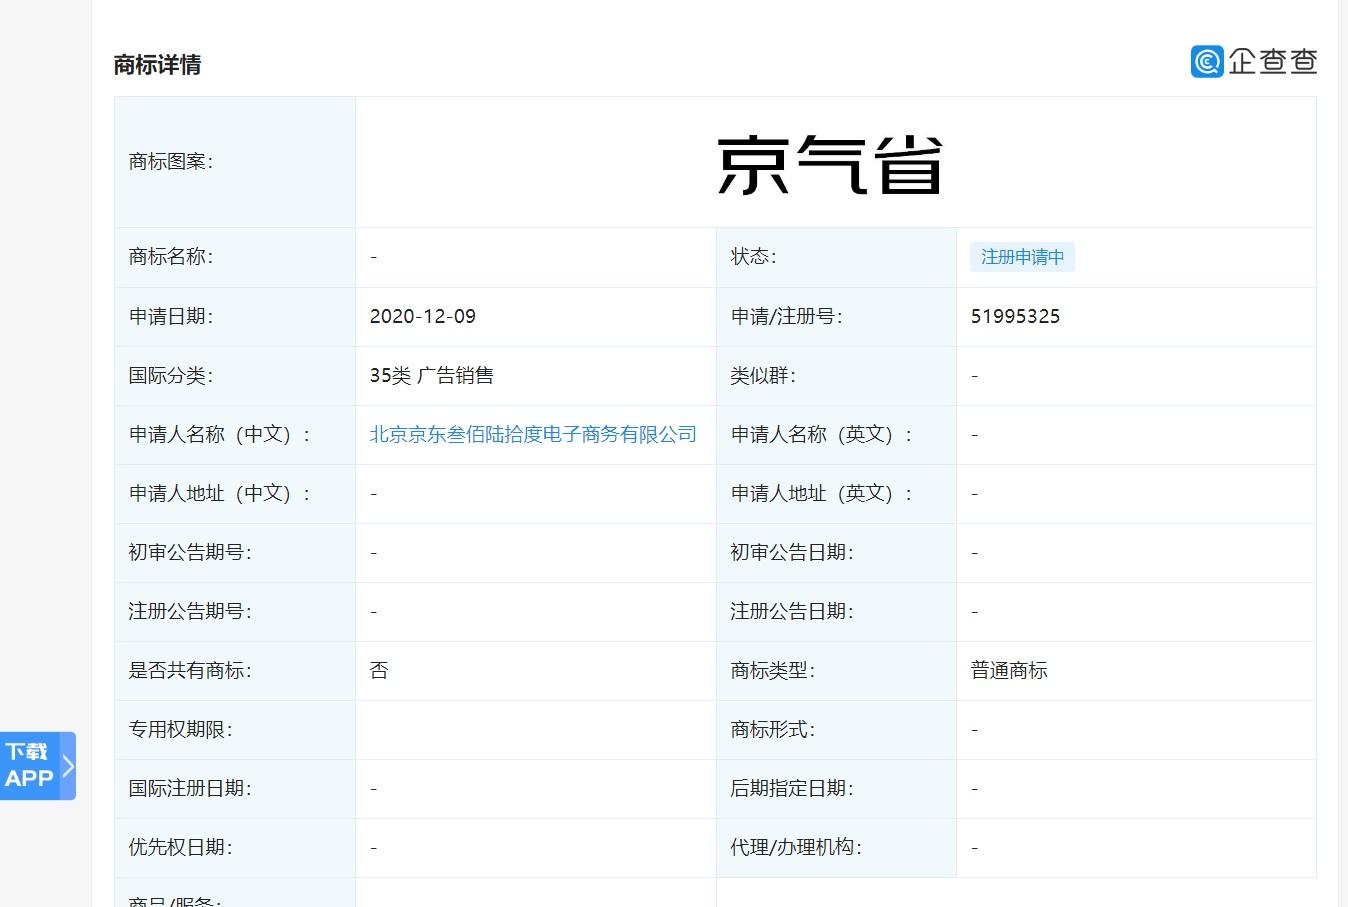Click the 专用权期限 label
Image resolution: width=1348 pixels, height=907 pixels.
click(180, 730)
